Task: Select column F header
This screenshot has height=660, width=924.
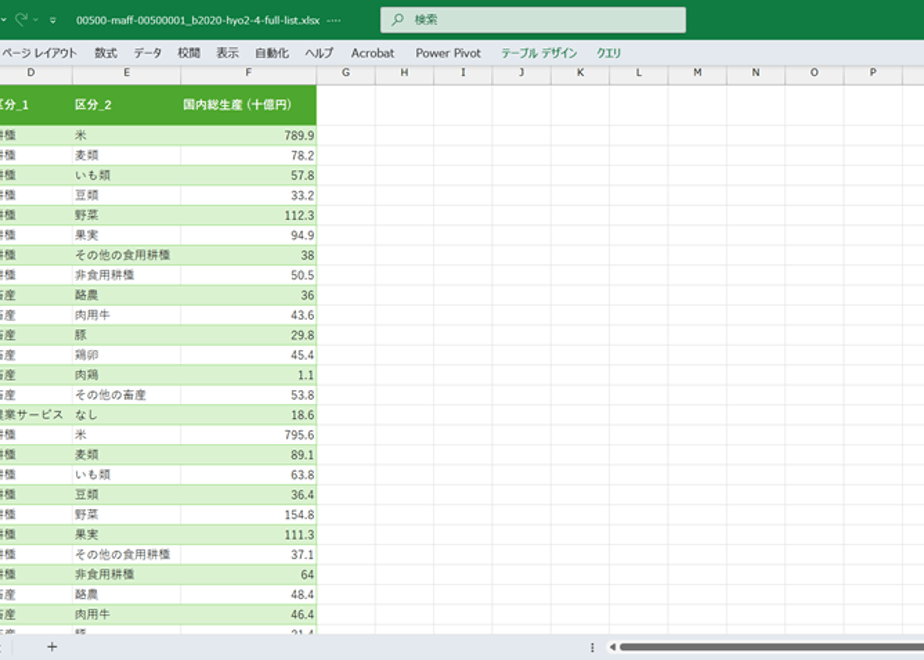Action: pos(248,72)
